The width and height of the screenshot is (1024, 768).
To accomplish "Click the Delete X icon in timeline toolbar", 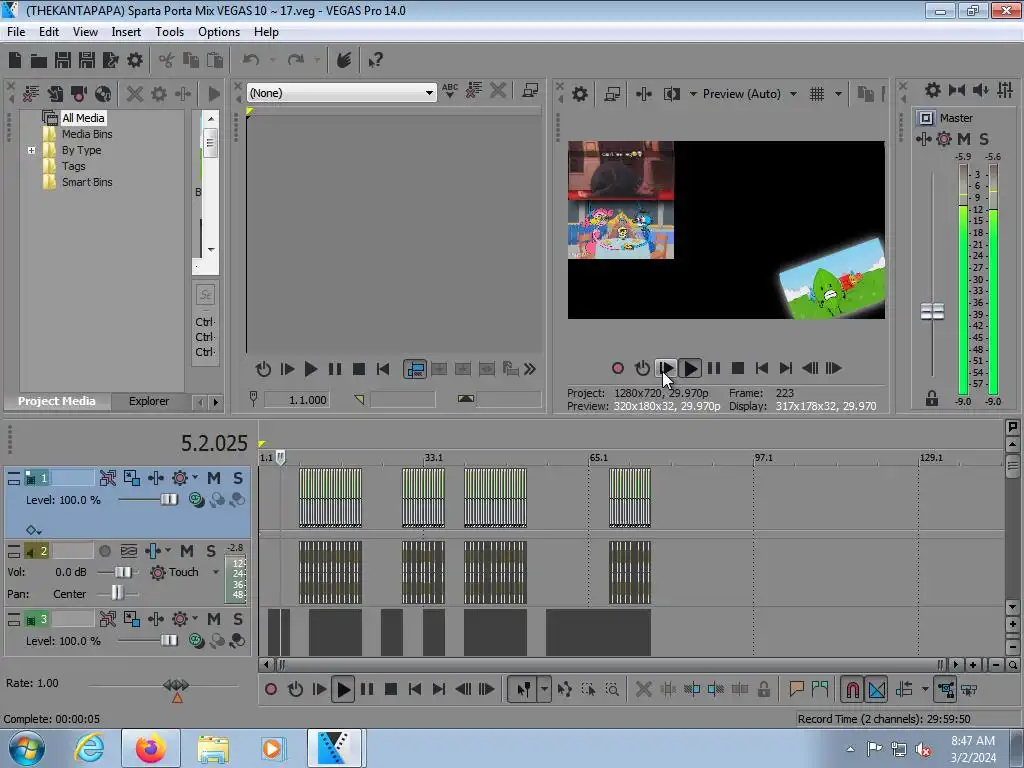I will pos(643,689).
